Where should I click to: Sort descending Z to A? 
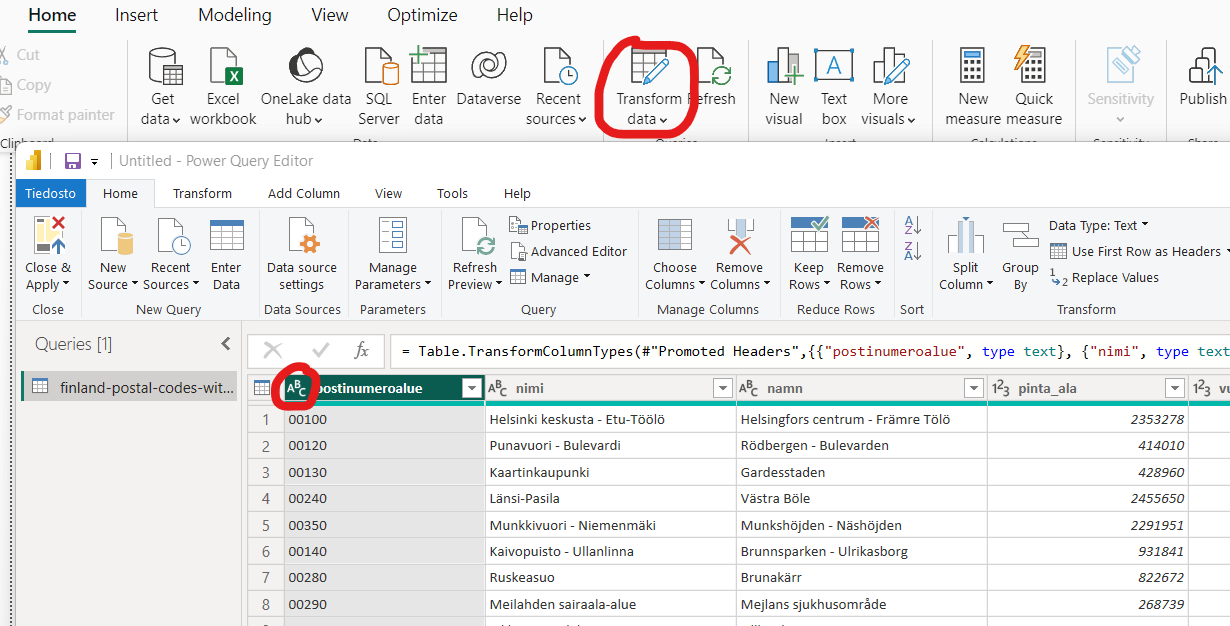coord(912,252)
